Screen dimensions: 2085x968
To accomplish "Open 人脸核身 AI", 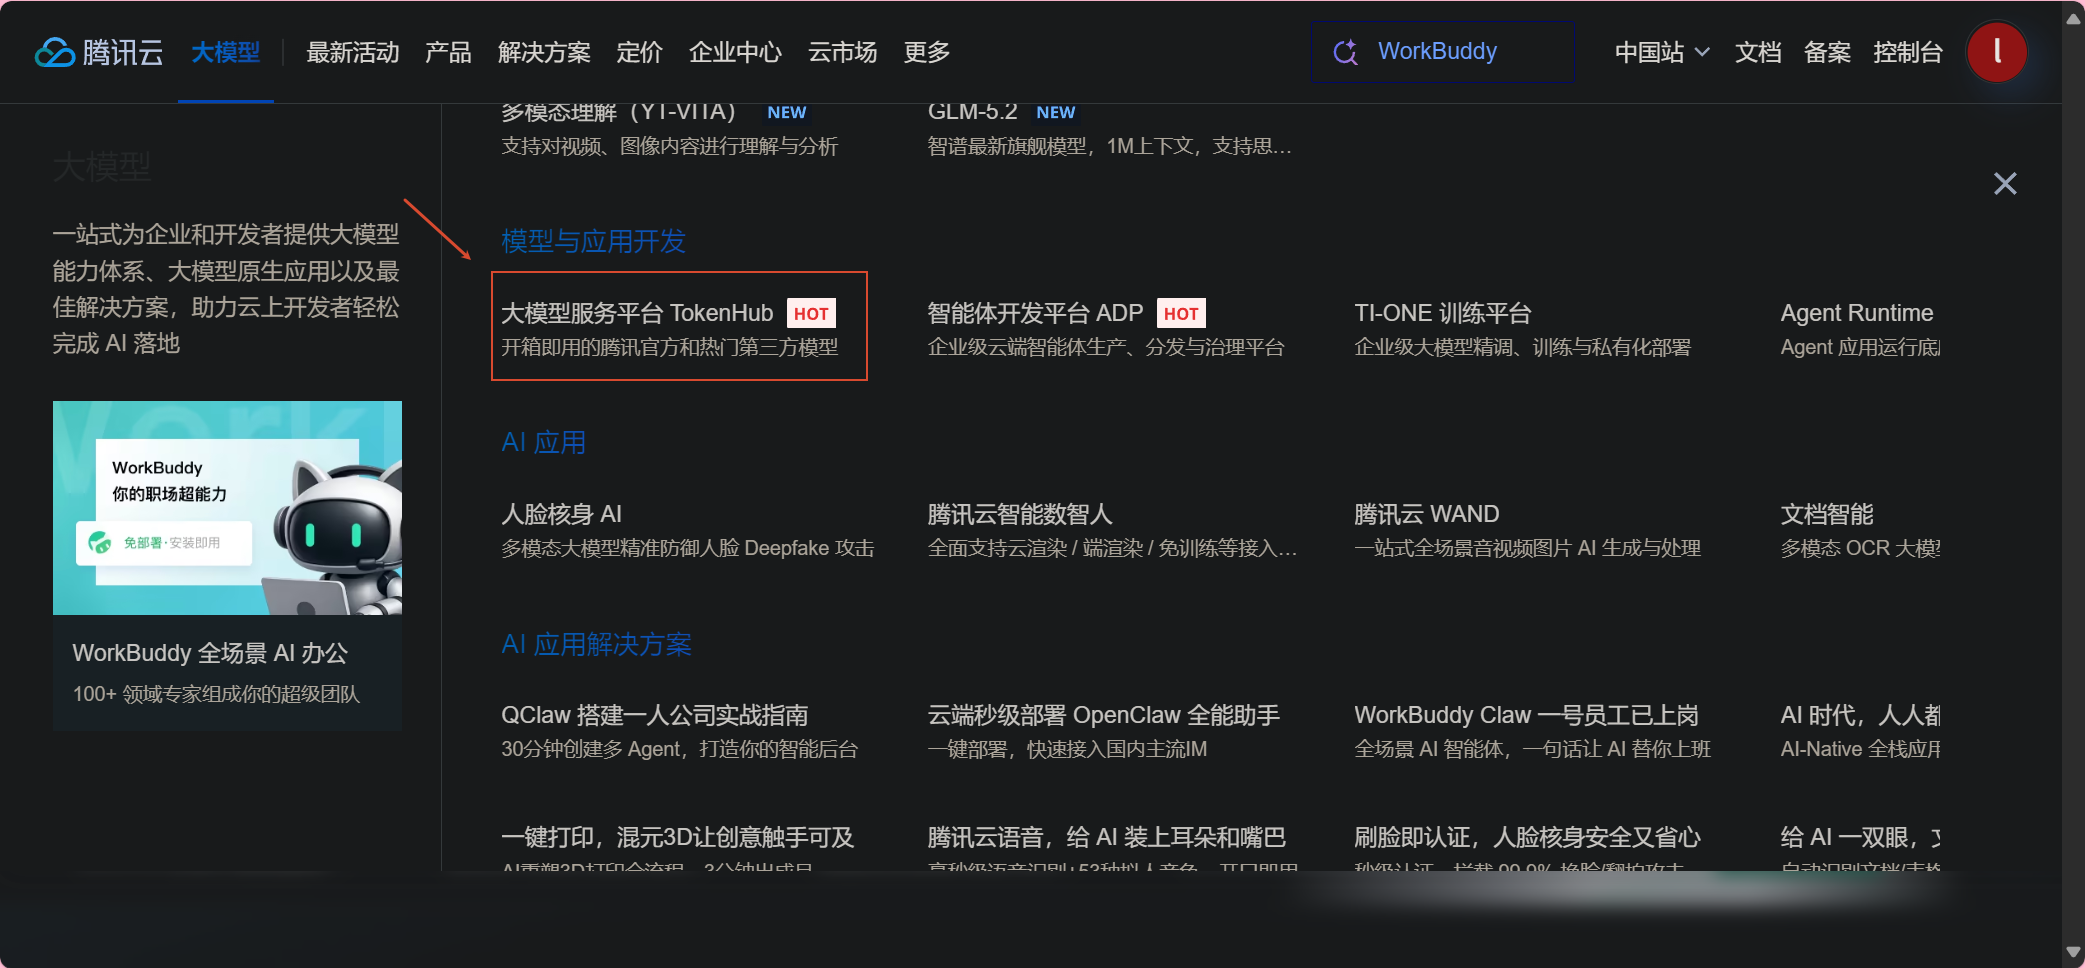I will click(561, 514).
